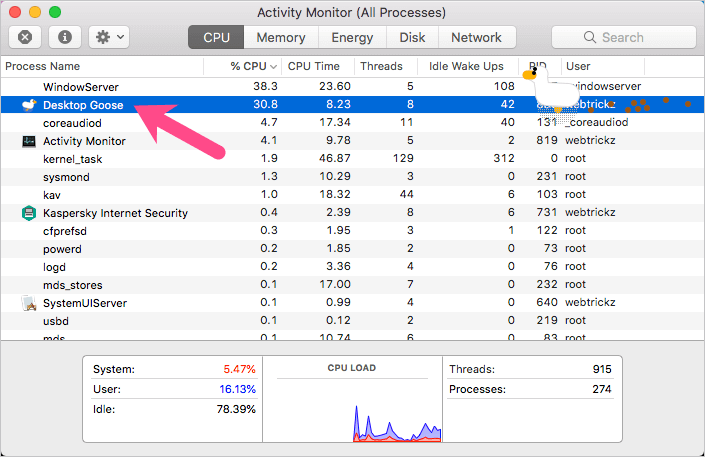705x457 pixels.
Task: Click the 38.3 CPU value for WindowServer
Action: click(x=265, y=86)
